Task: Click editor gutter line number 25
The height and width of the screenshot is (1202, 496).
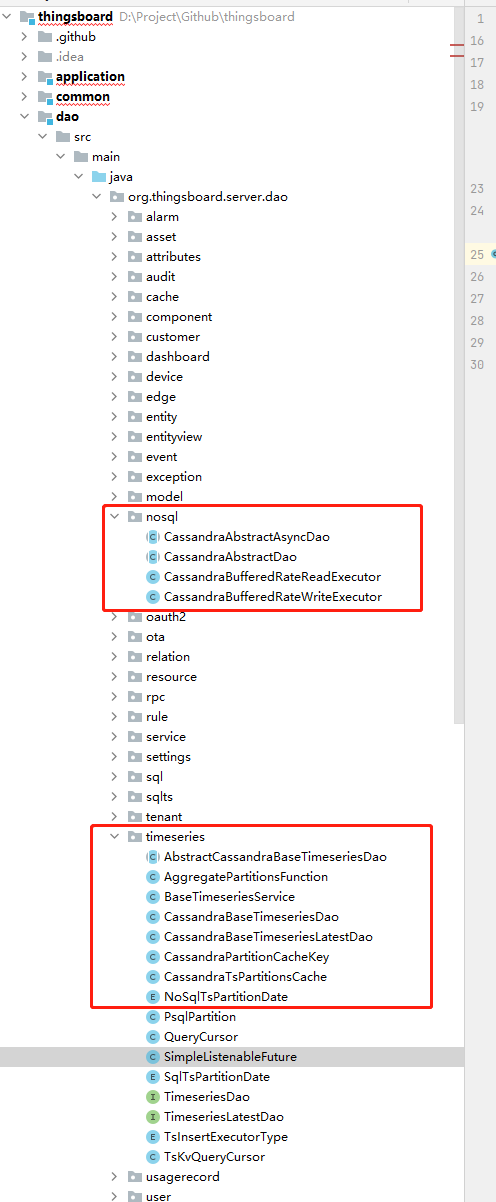Action: click(x=477, y=254)
